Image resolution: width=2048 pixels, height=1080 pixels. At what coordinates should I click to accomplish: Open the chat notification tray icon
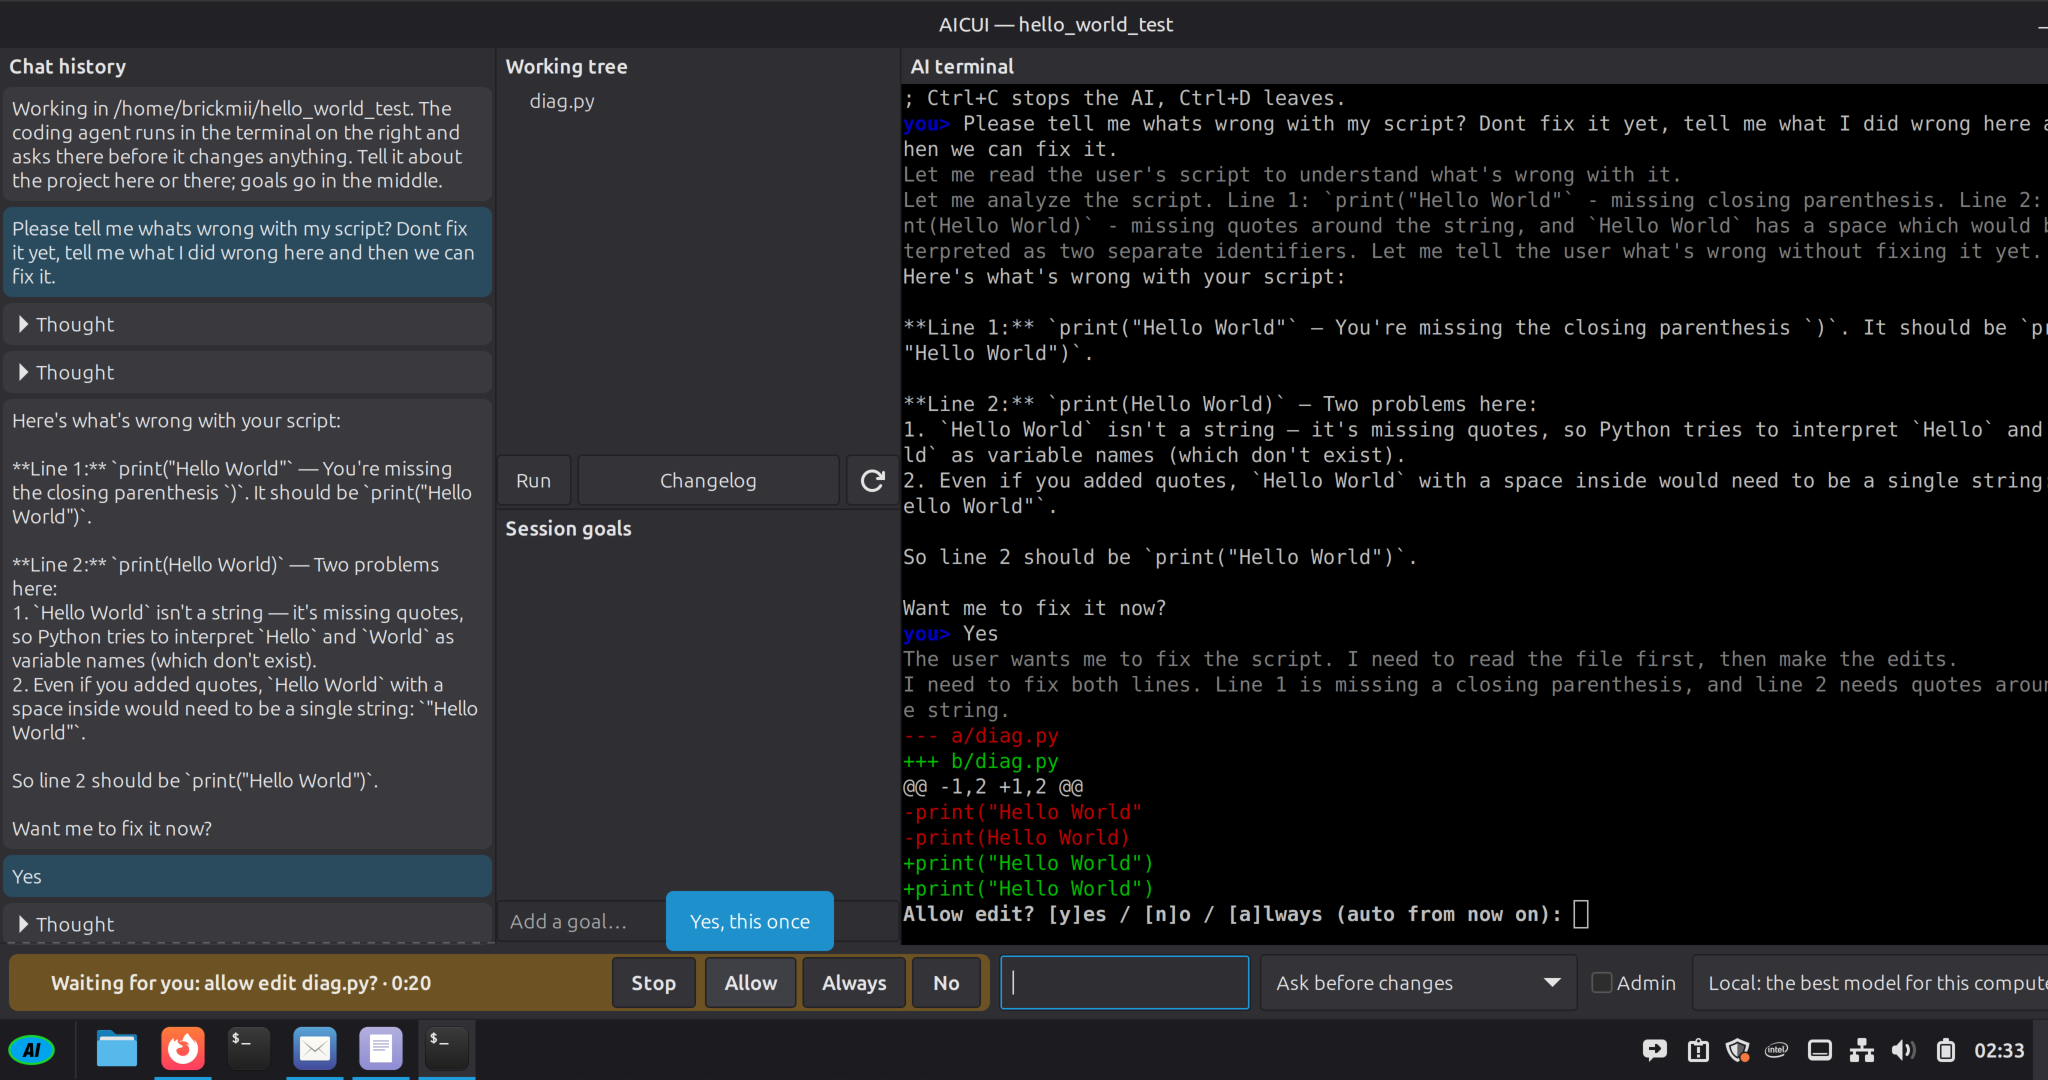pyautogui.click(x=1655, y=1050)
